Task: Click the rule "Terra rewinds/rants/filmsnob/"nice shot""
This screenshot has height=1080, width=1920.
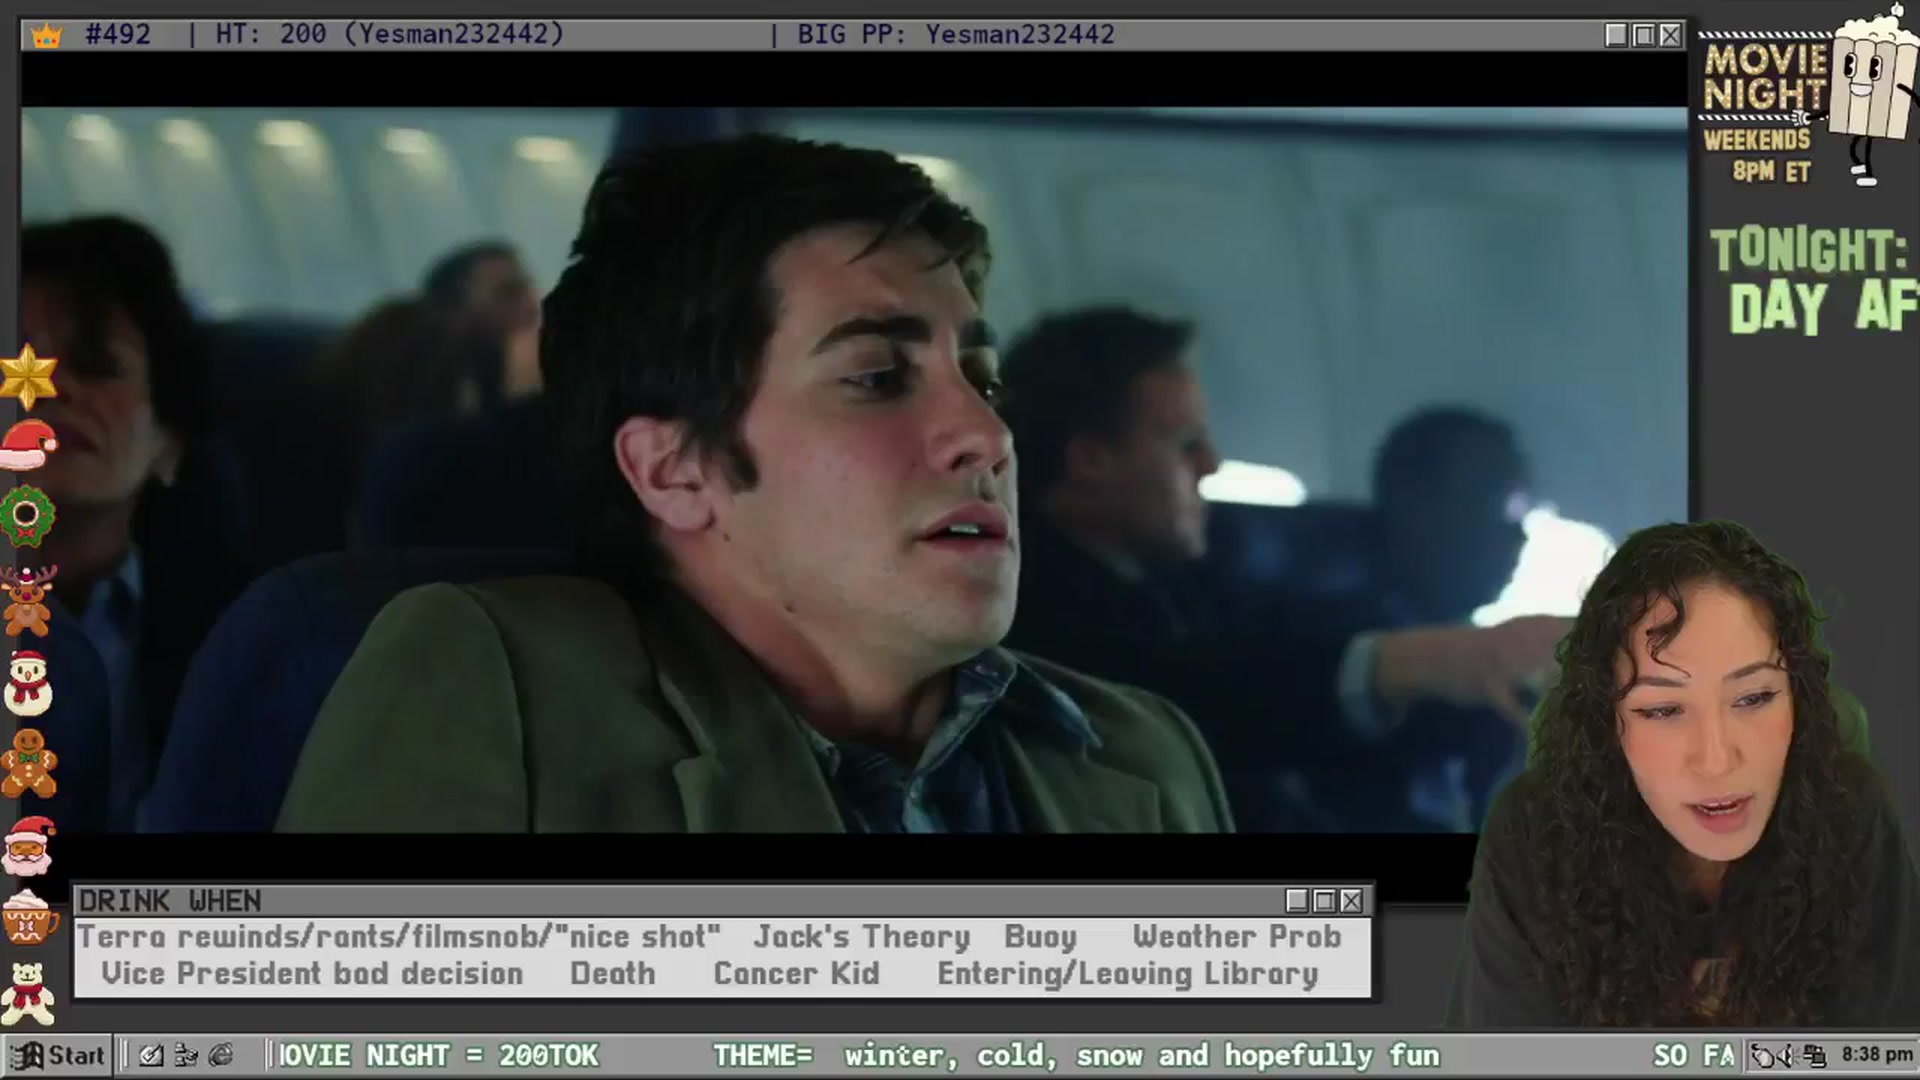Action: click(399, 937)
